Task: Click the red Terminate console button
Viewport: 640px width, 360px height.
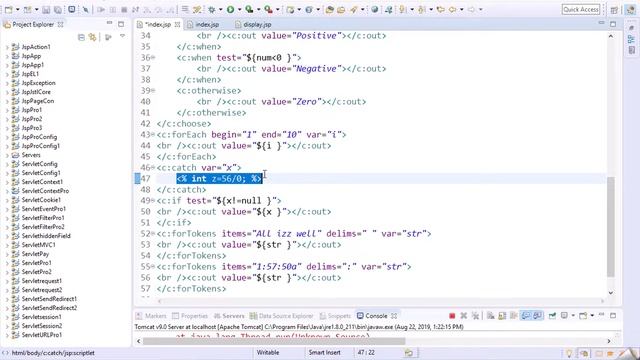Action: [452, 316]
